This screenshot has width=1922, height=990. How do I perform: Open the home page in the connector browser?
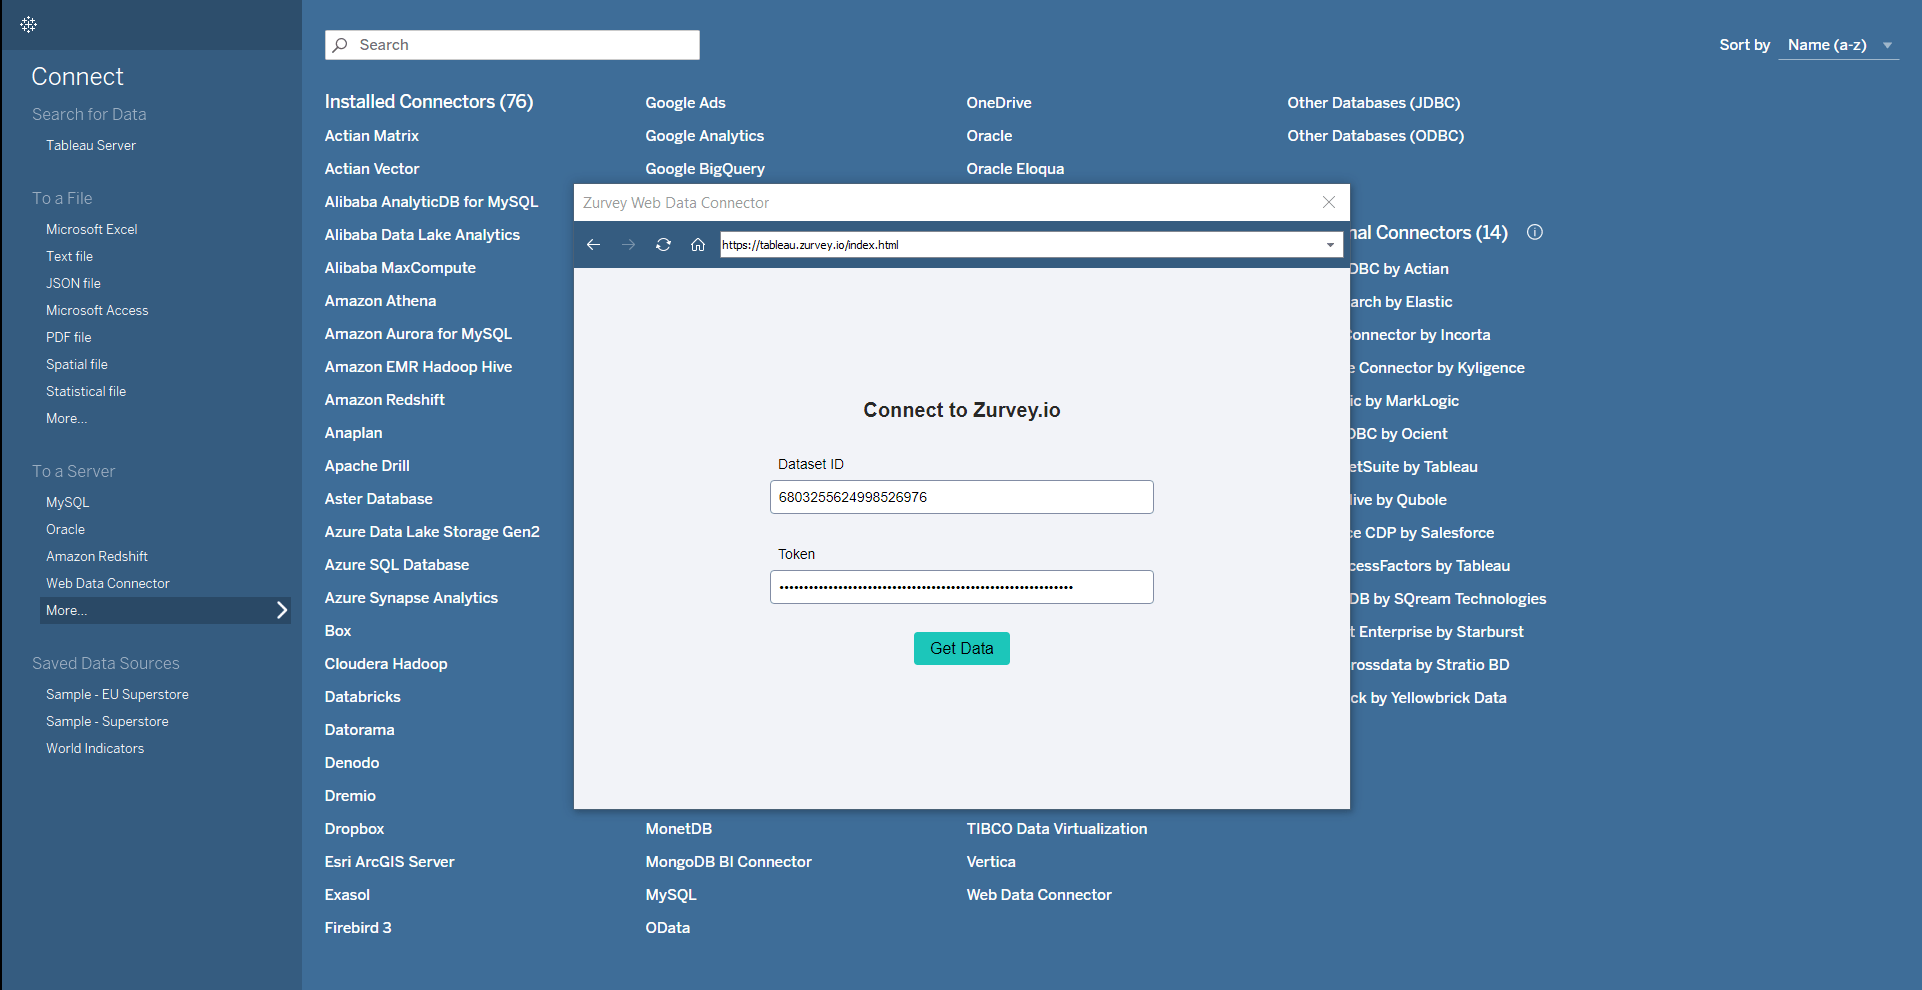[x=698, y=245]
